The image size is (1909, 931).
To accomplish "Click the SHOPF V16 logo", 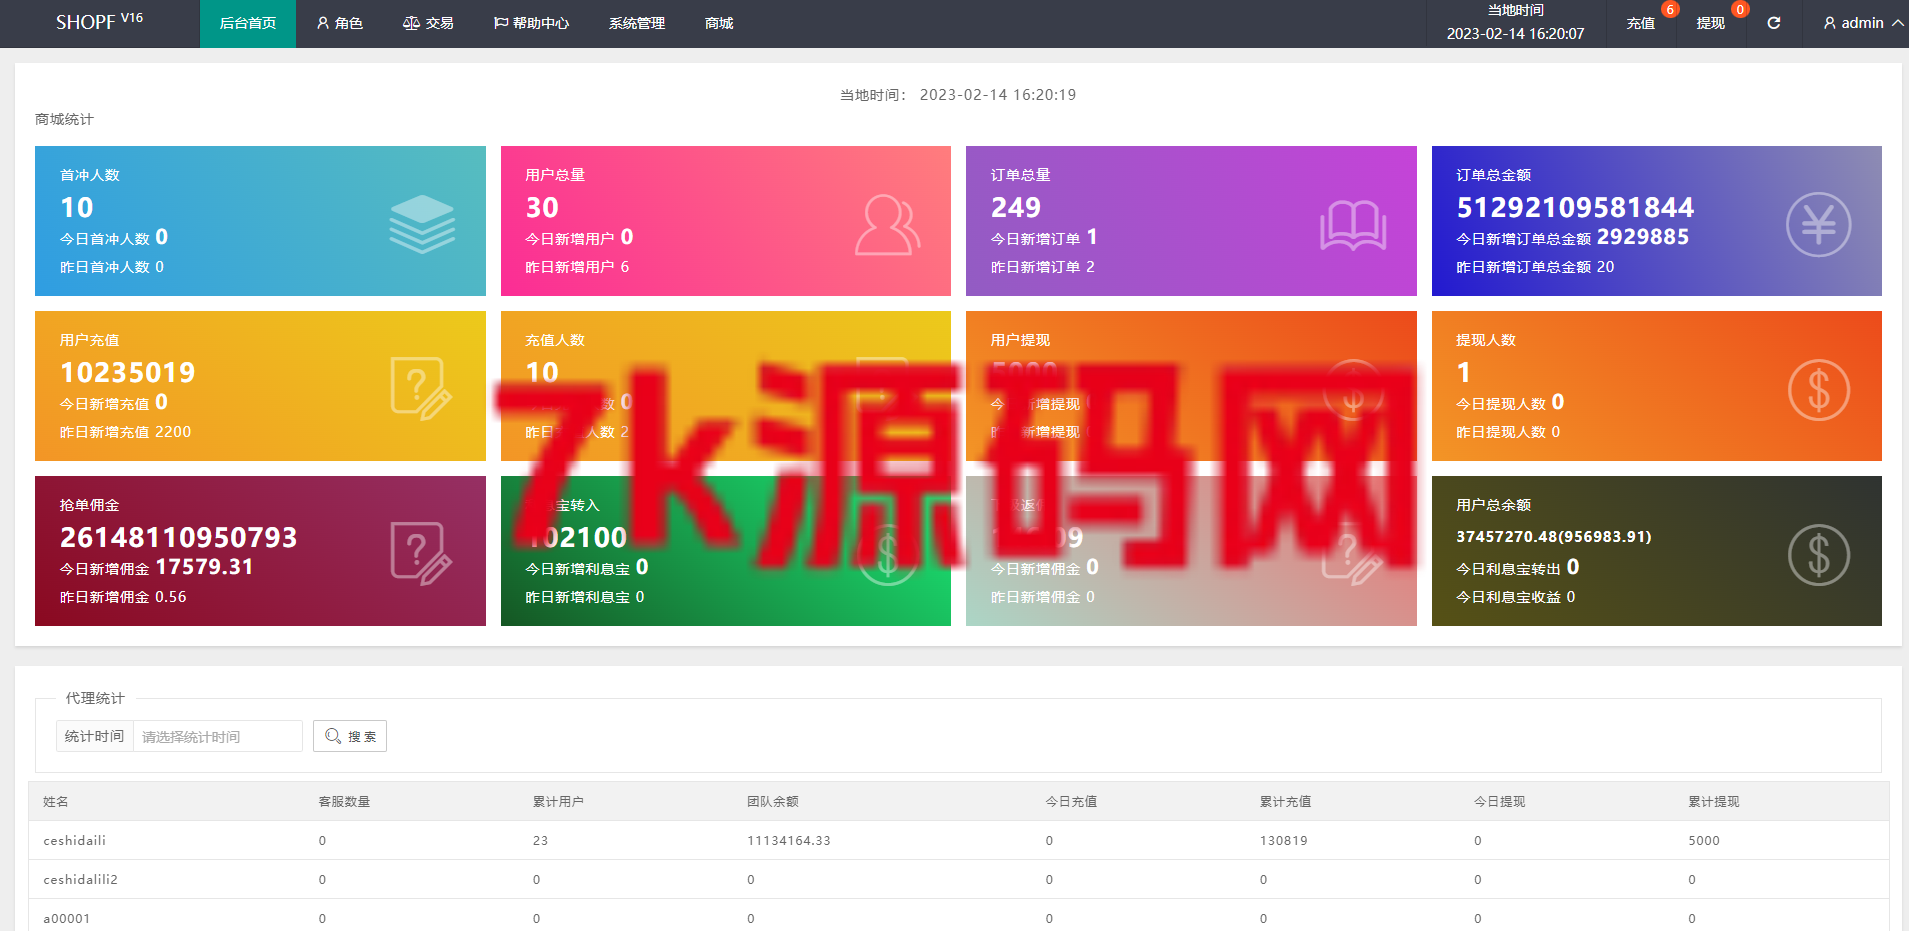I will tap(99, 22).
